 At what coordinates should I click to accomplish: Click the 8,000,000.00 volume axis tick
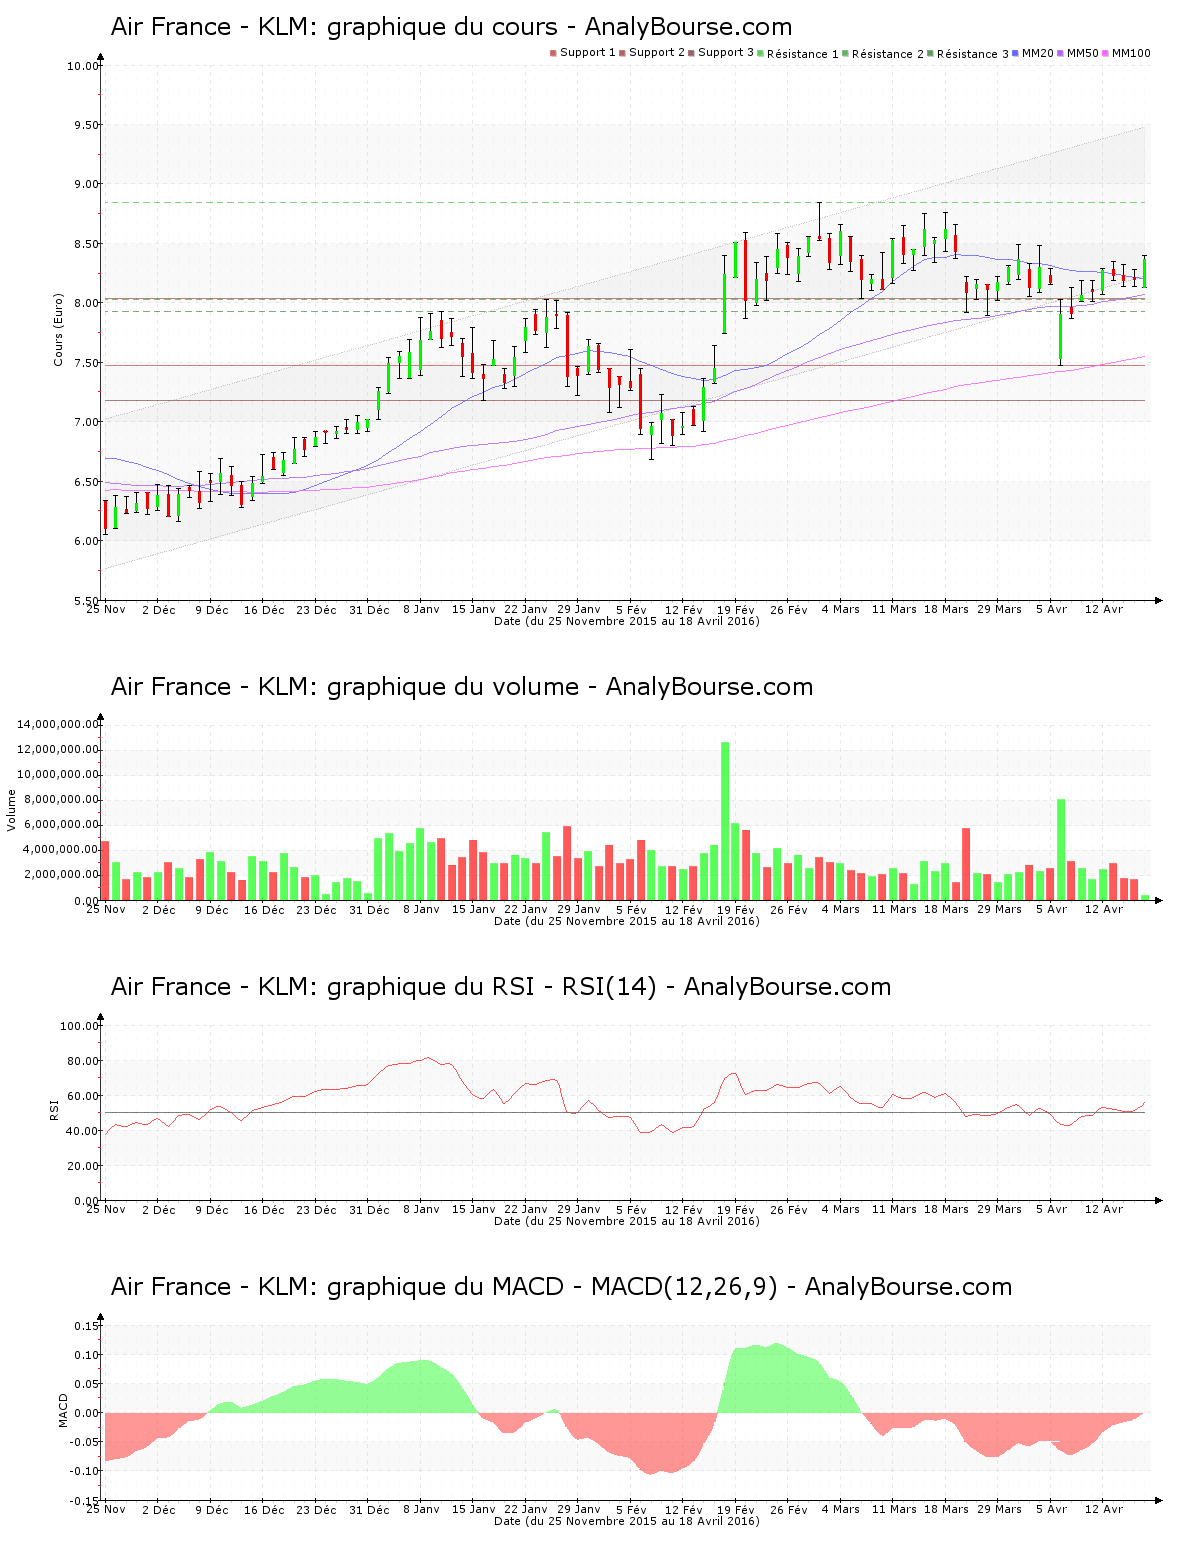coord(61,799)
